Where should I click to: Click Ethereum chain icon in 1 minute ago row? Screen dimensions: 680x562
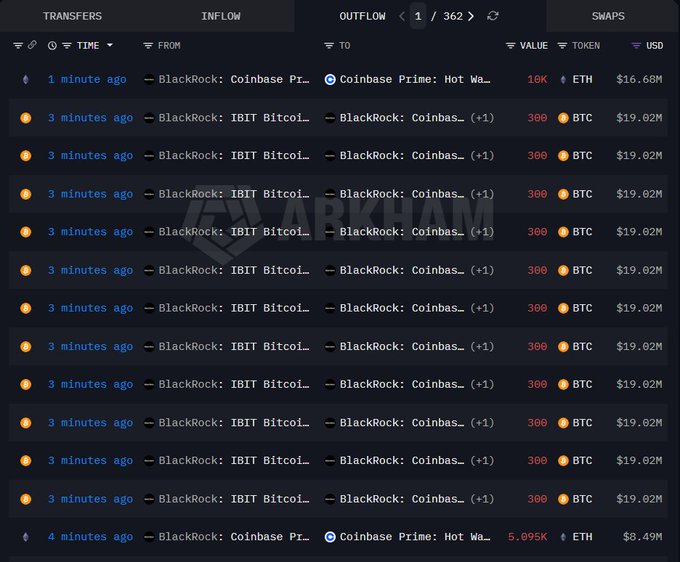pos(26,79)
